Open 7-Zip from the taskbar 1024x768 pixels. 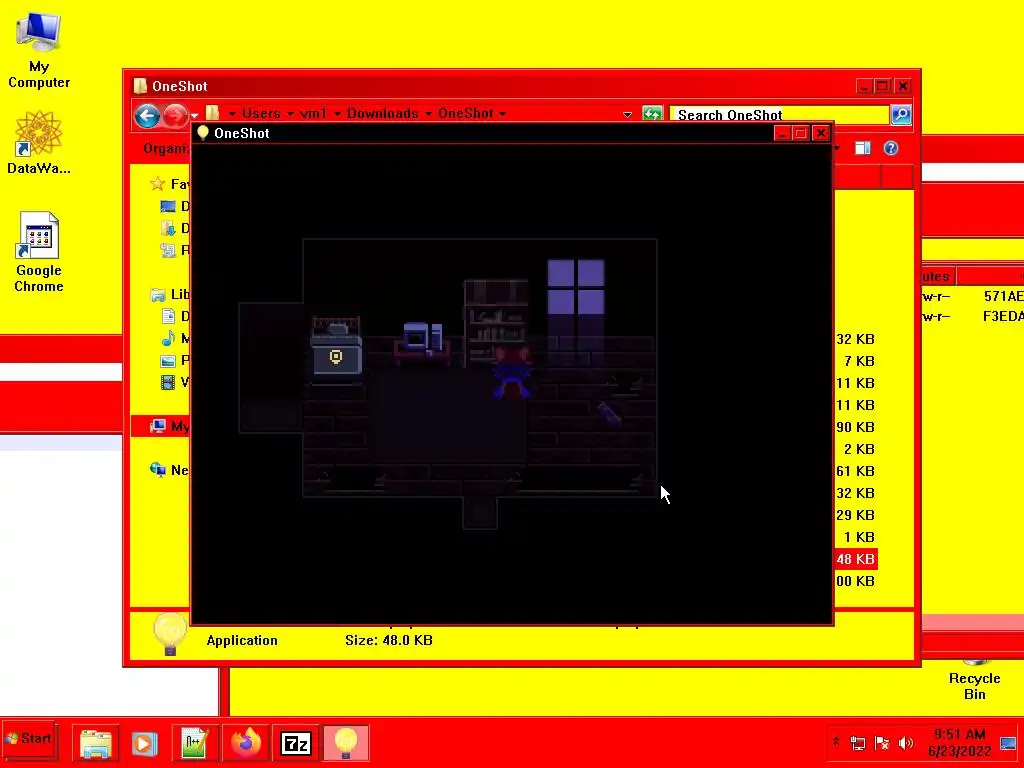pyautogui.click(x=295, y=743)
